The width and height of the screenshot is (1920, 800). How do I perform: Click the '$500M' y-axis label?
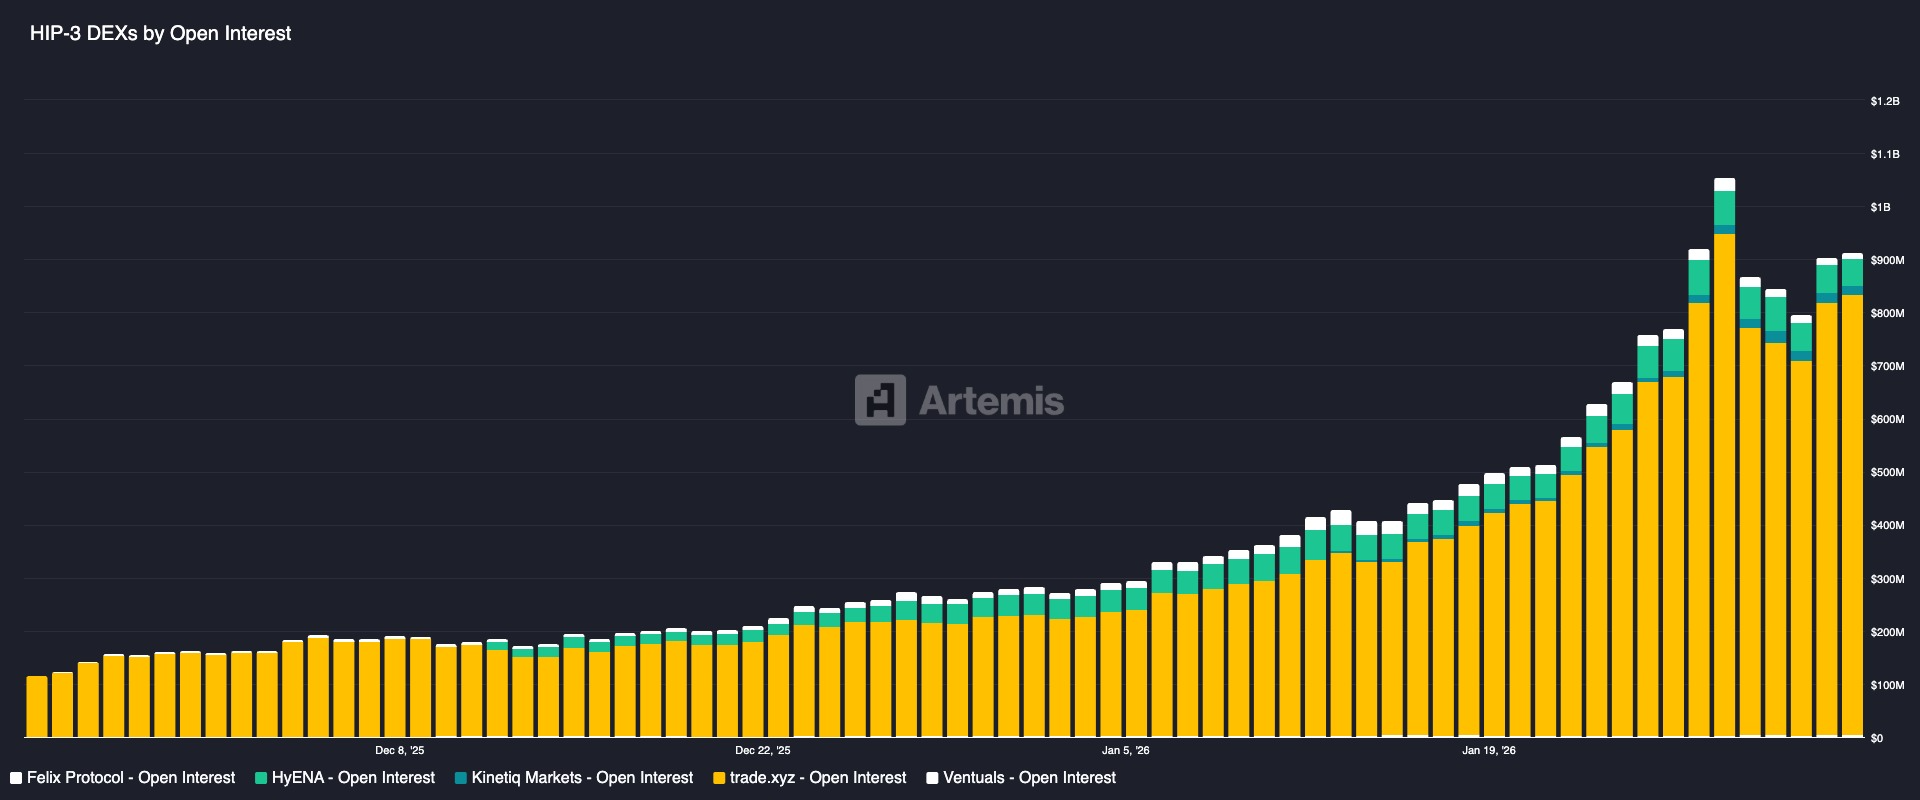click(1887, 473)
